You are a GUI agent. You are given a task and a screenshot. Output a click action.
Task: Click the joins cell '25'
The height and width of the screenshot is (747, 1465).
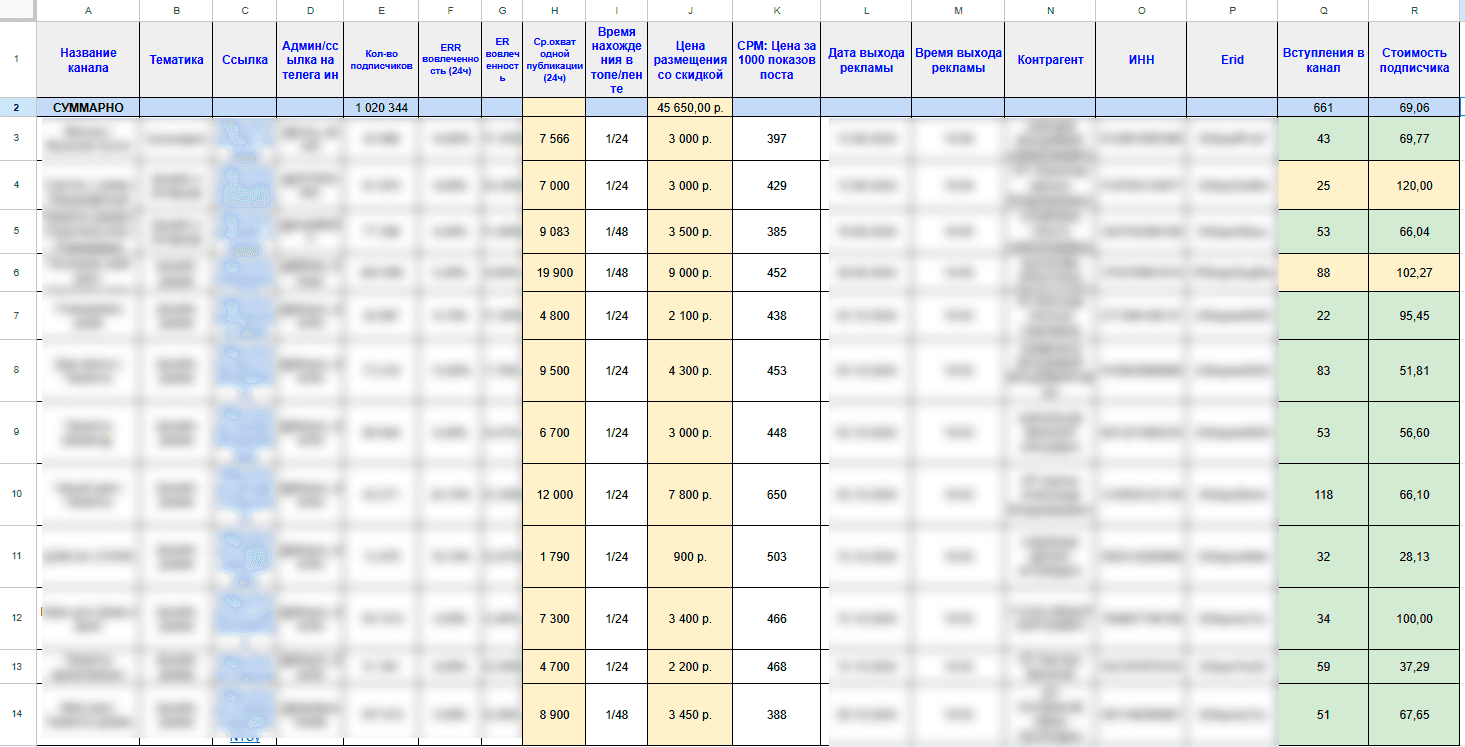coord(1324,186)
